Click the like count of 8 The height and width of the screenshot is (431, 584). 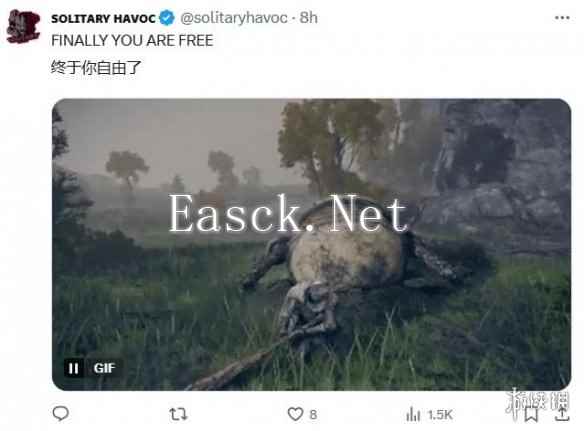click(313, 414)
